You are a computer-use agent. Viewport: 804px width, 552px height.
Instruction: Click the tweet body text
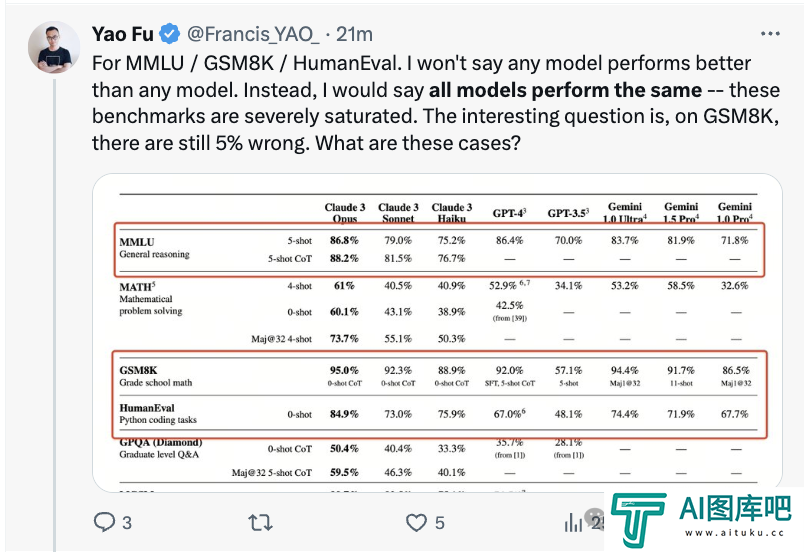436,103
